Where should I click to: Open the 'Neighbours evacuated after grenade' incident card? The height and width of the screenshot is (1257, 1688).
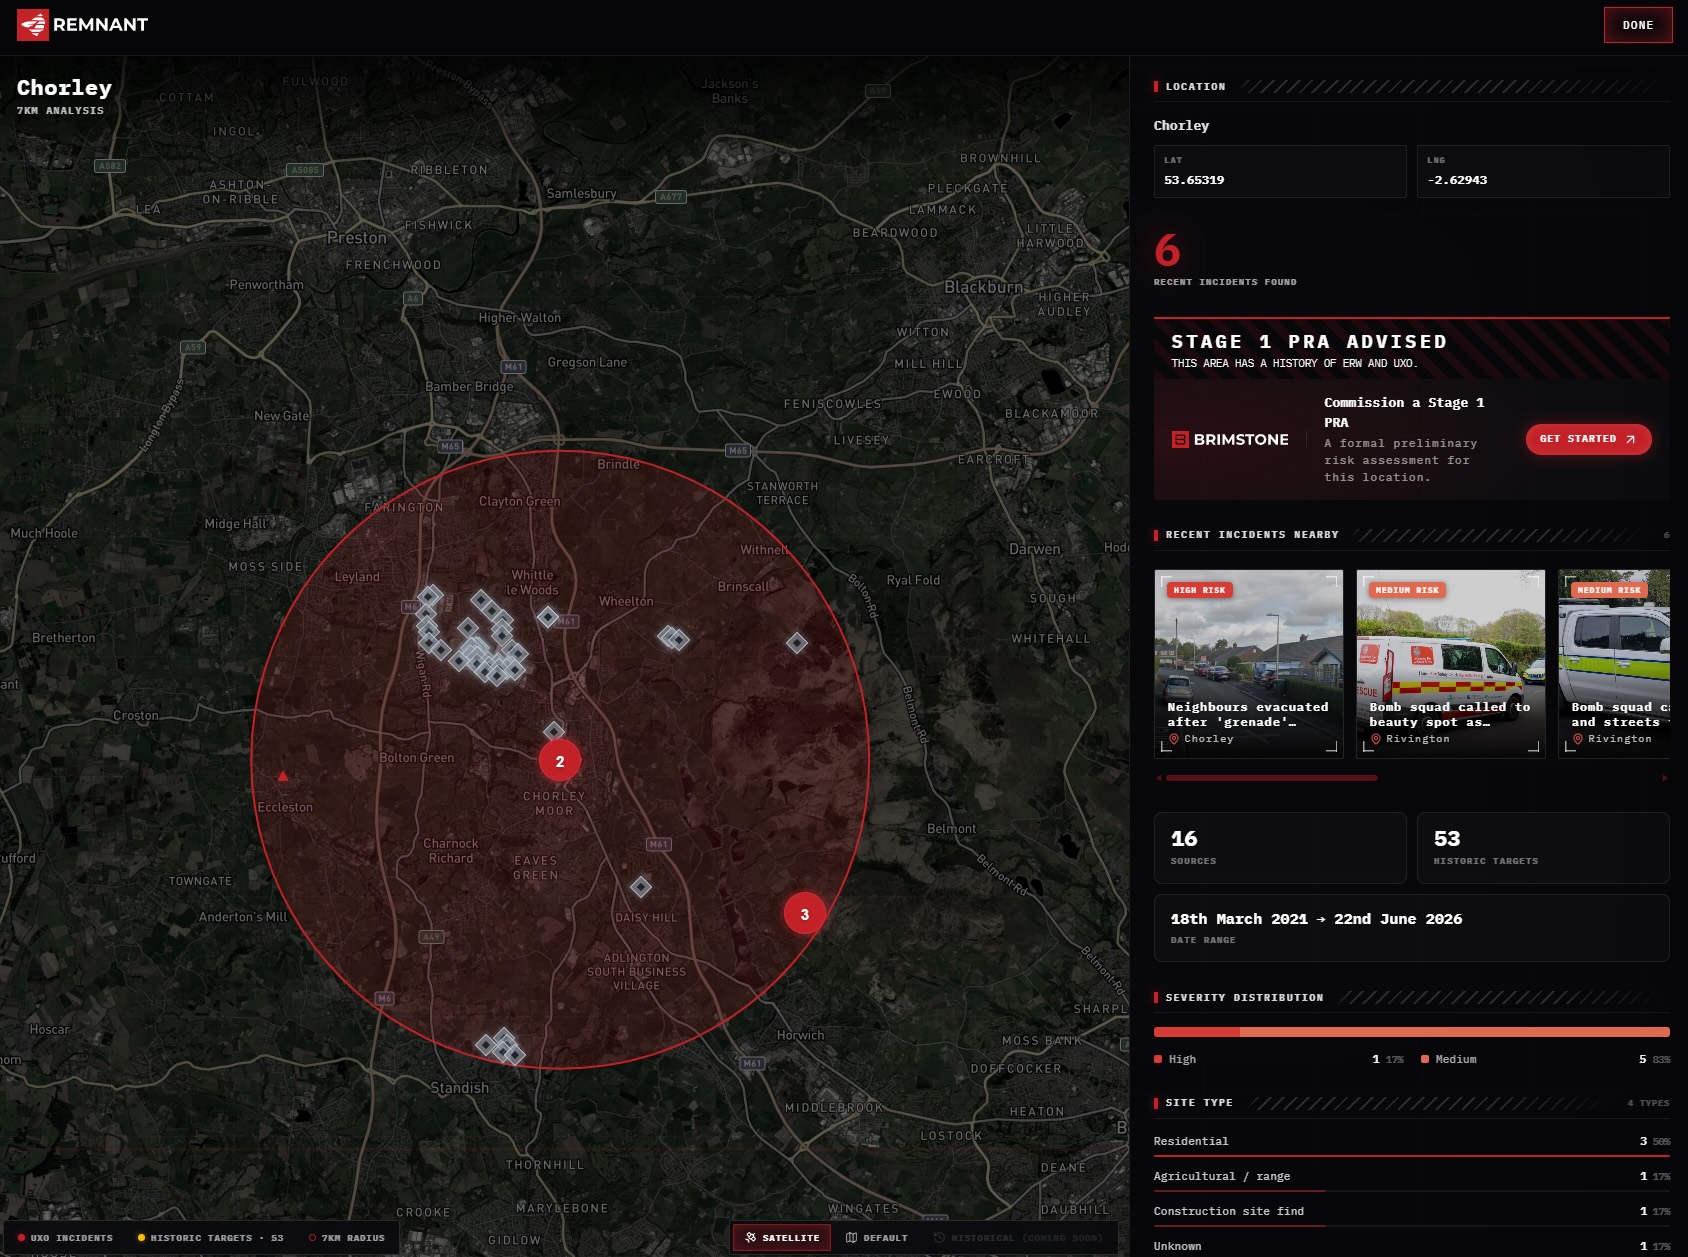(1248, 664)
